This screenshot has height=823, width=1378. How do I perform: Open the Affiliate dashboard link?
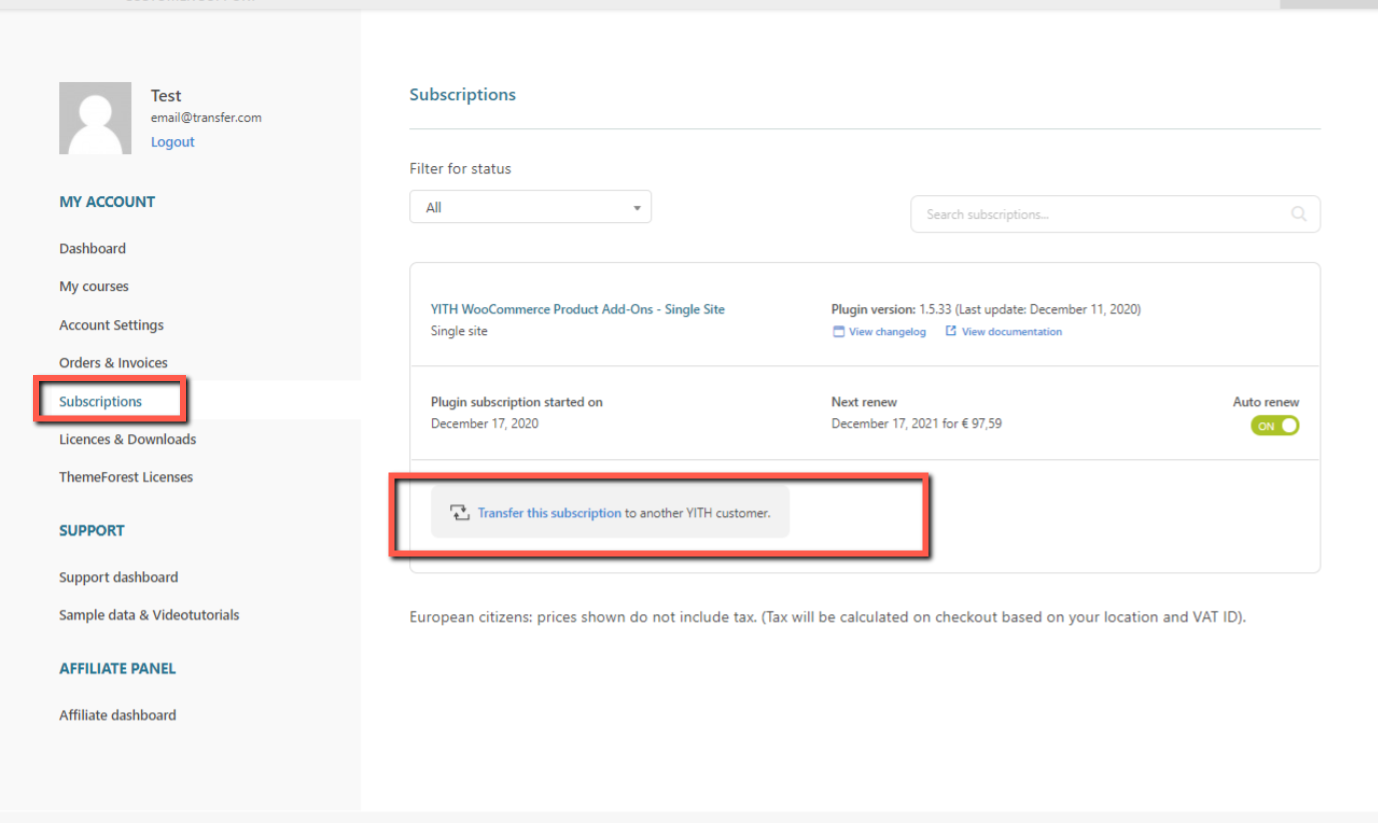click(x=117, y=715)
